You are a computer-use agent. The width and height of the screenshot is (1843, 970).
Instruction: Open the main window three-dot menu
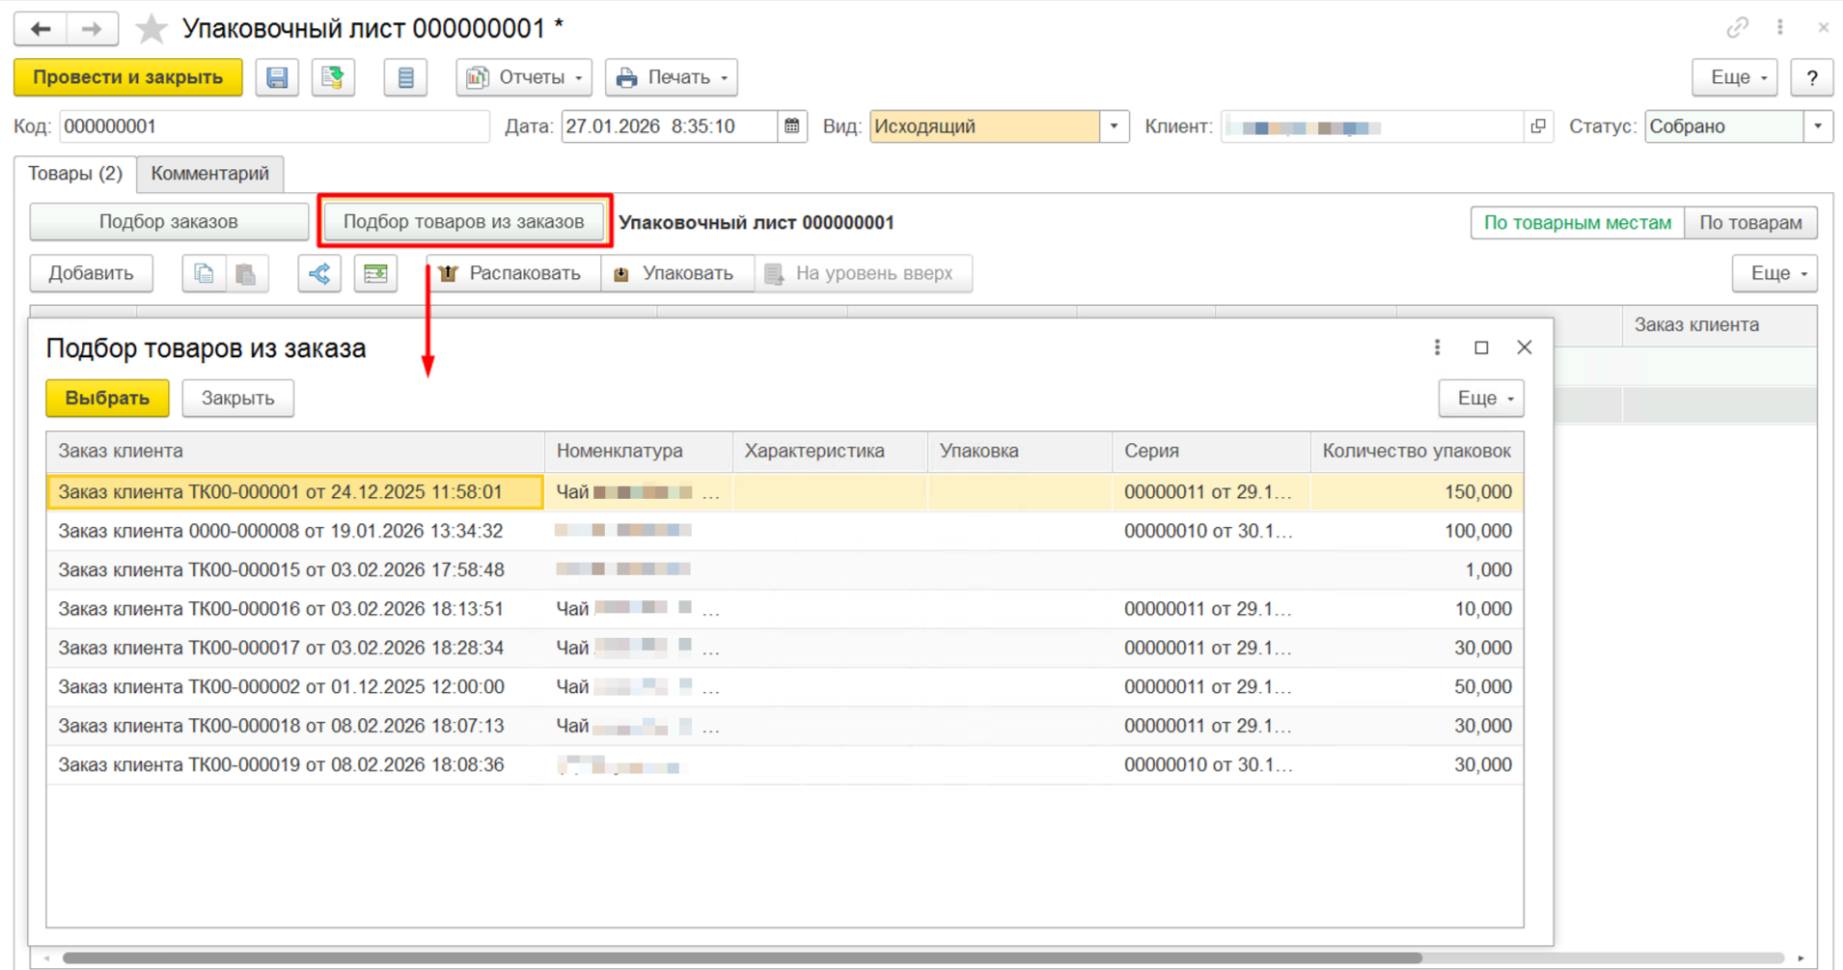point(1780,28)
